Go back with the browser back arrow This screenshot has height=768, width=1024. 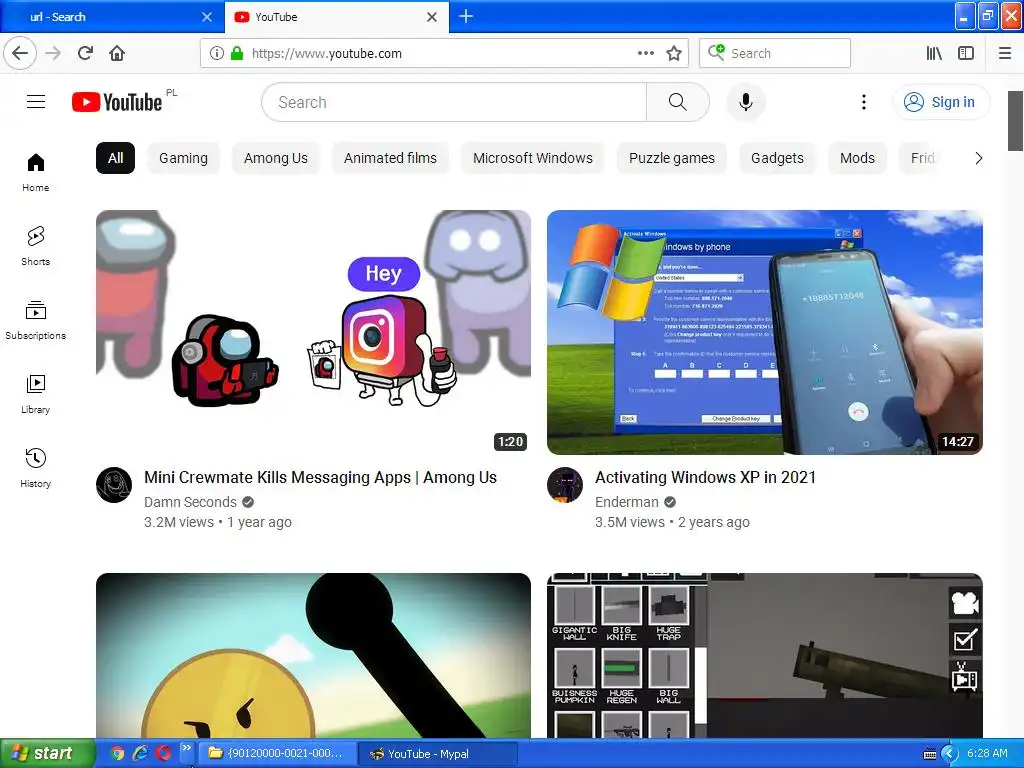20,53
